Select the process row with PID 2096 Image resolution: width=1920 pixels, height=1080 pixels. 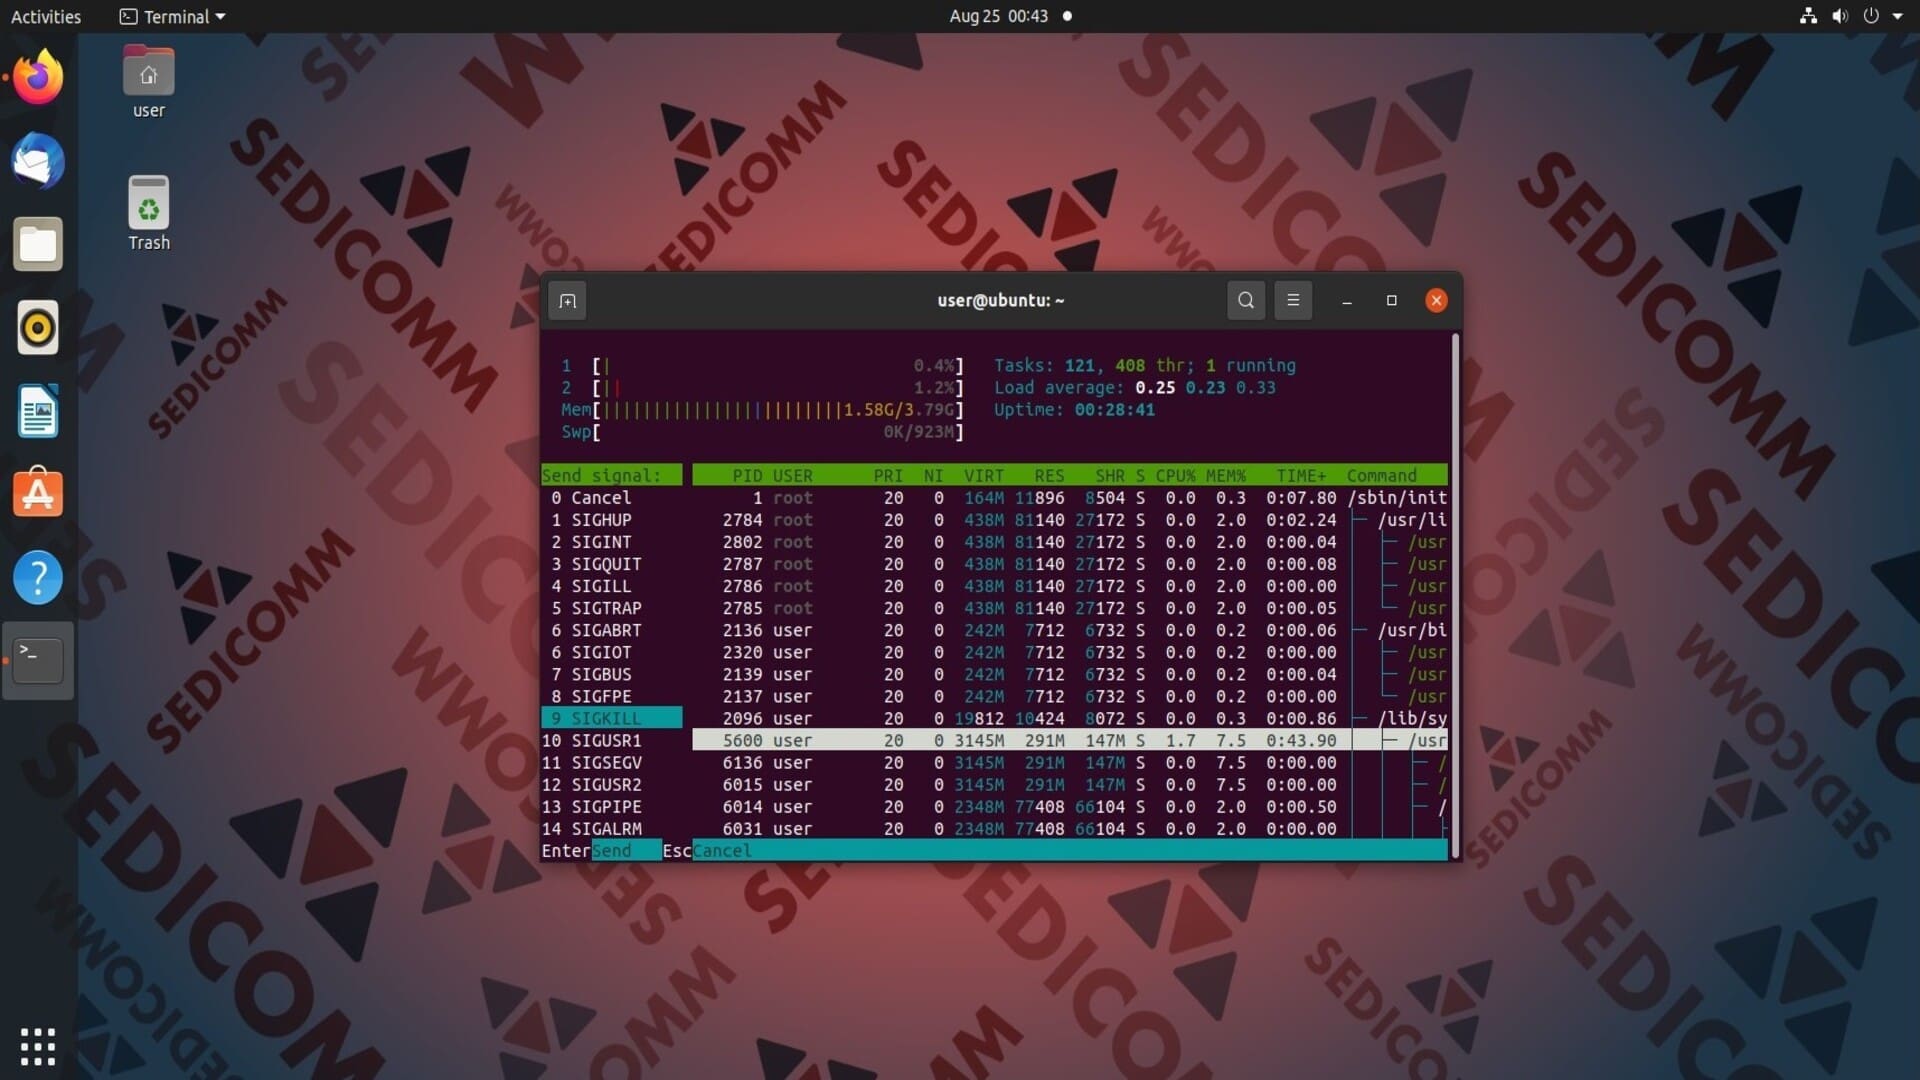click(x=1070, y=718)
